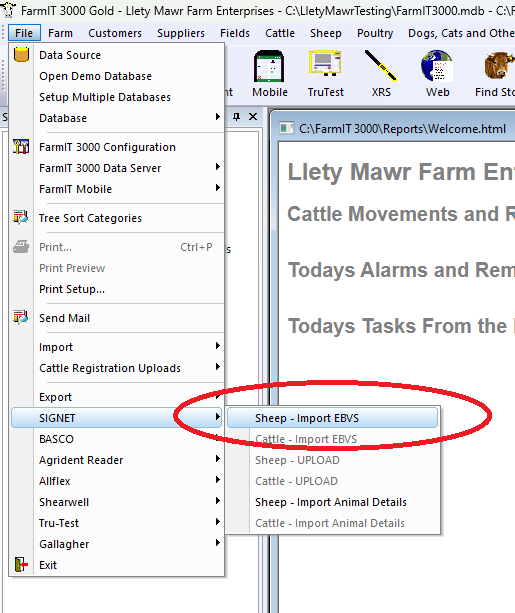Select the SIGNET menu entry
The height and width of the screenshot is (613, 515).
coord(117,418)
